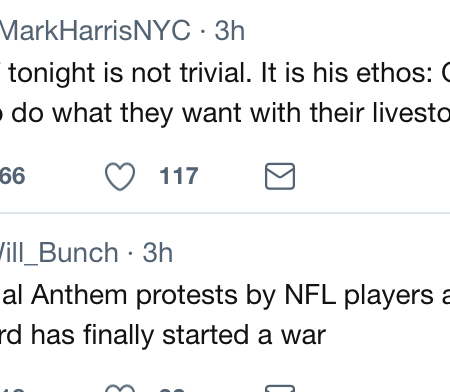Click the word 'NFL' in second tweet
This screenshot has width=450, height=392.
click(310, 295)
